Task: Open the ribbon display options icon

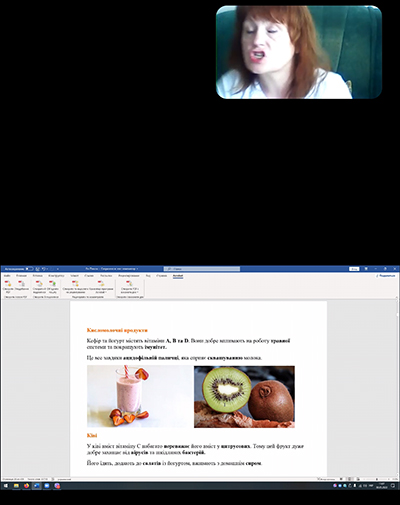Action: (366, 269)
